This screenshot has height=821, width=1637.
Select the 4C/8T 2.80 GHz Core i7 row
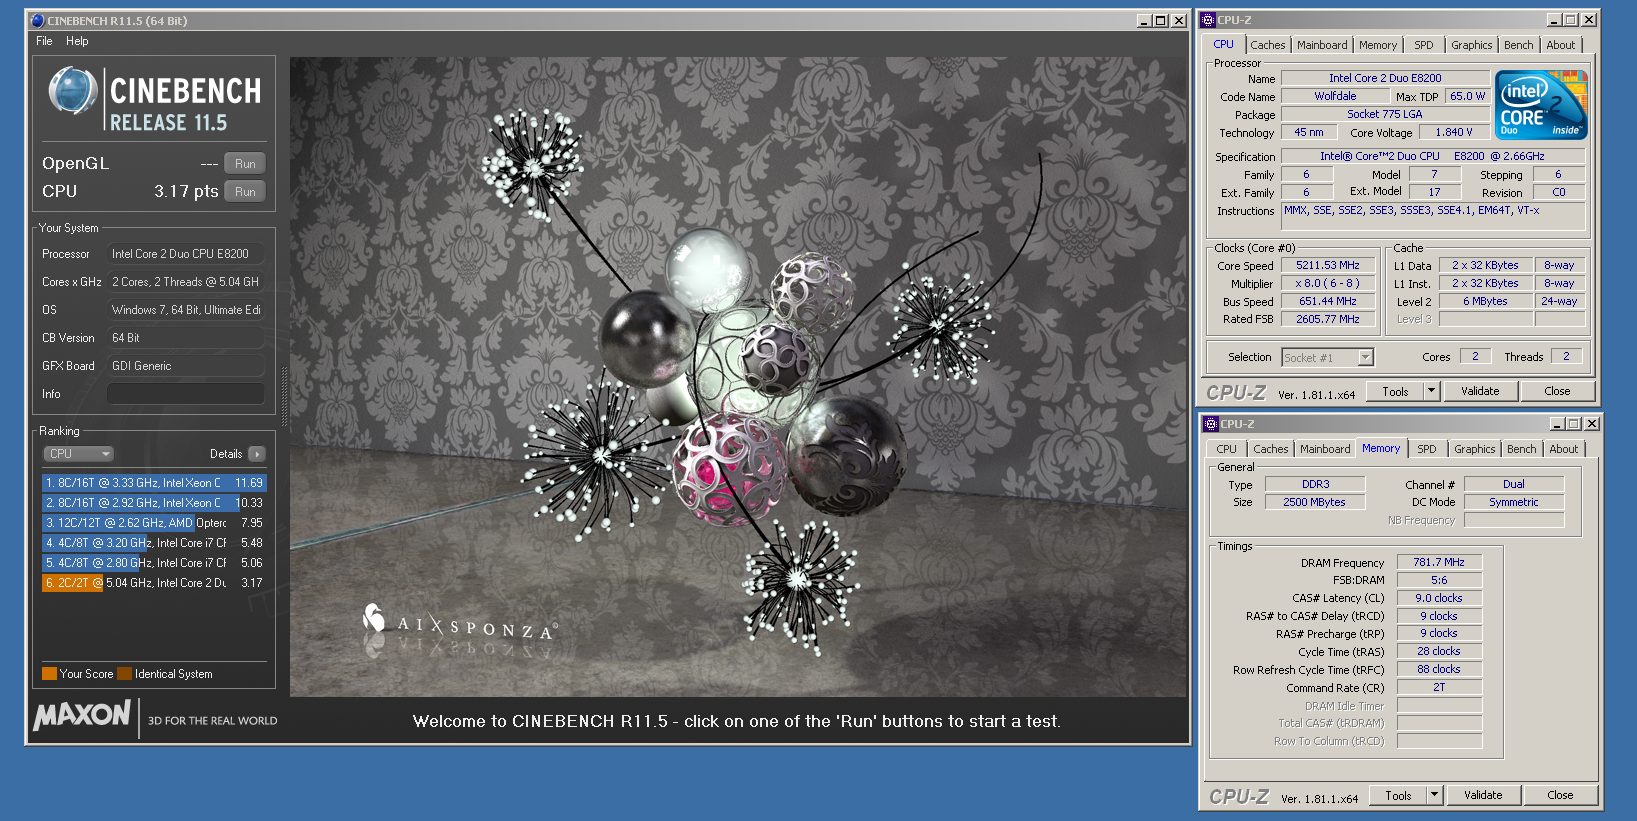click(154, 563)
